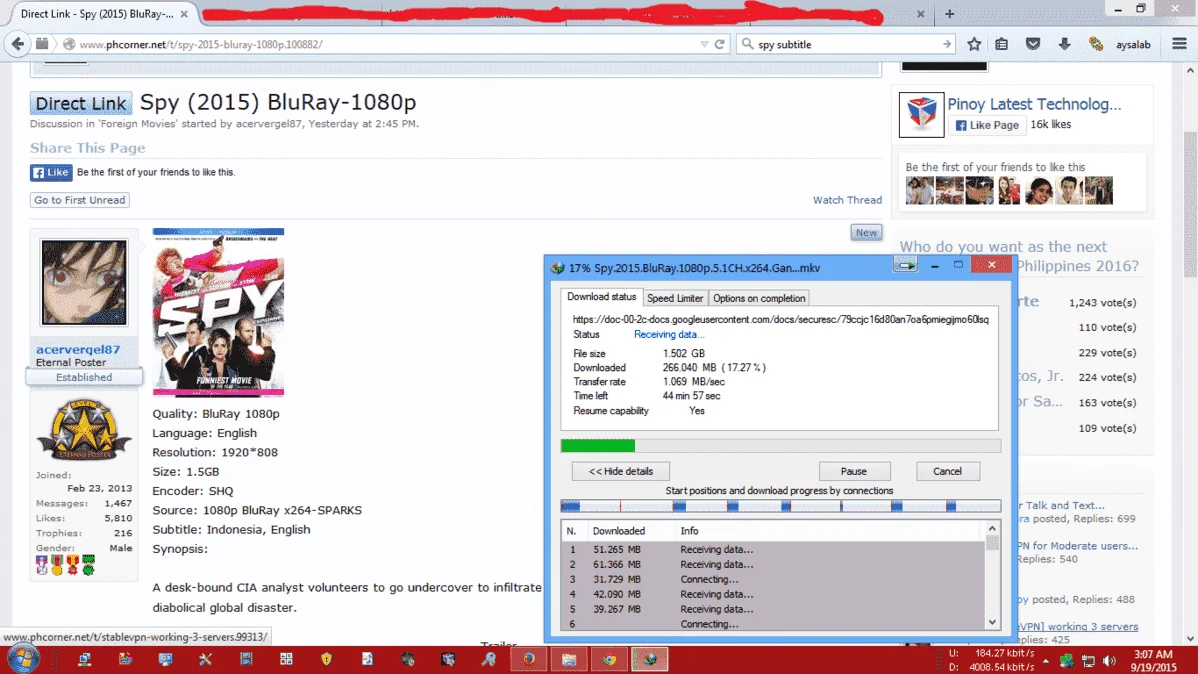Image resolution: width=1198 pixels, height=674 pixels.
Task: Open Firefox downloads arrow icon
Action: click(x=1064, y=44)
